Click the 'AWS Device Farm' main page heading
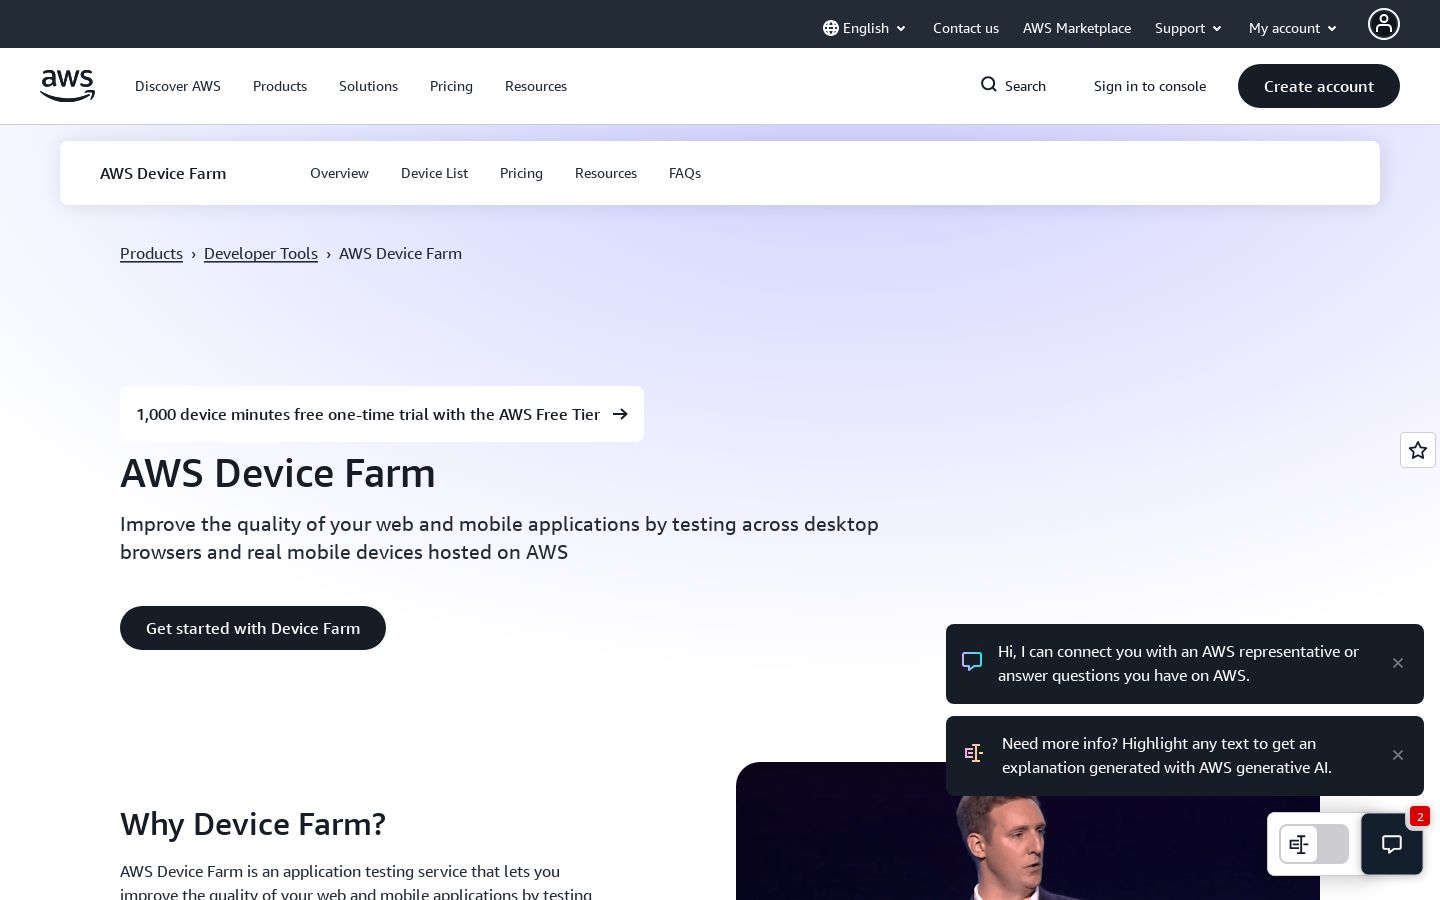This screenshot has height=900, width=1440. 278,473
